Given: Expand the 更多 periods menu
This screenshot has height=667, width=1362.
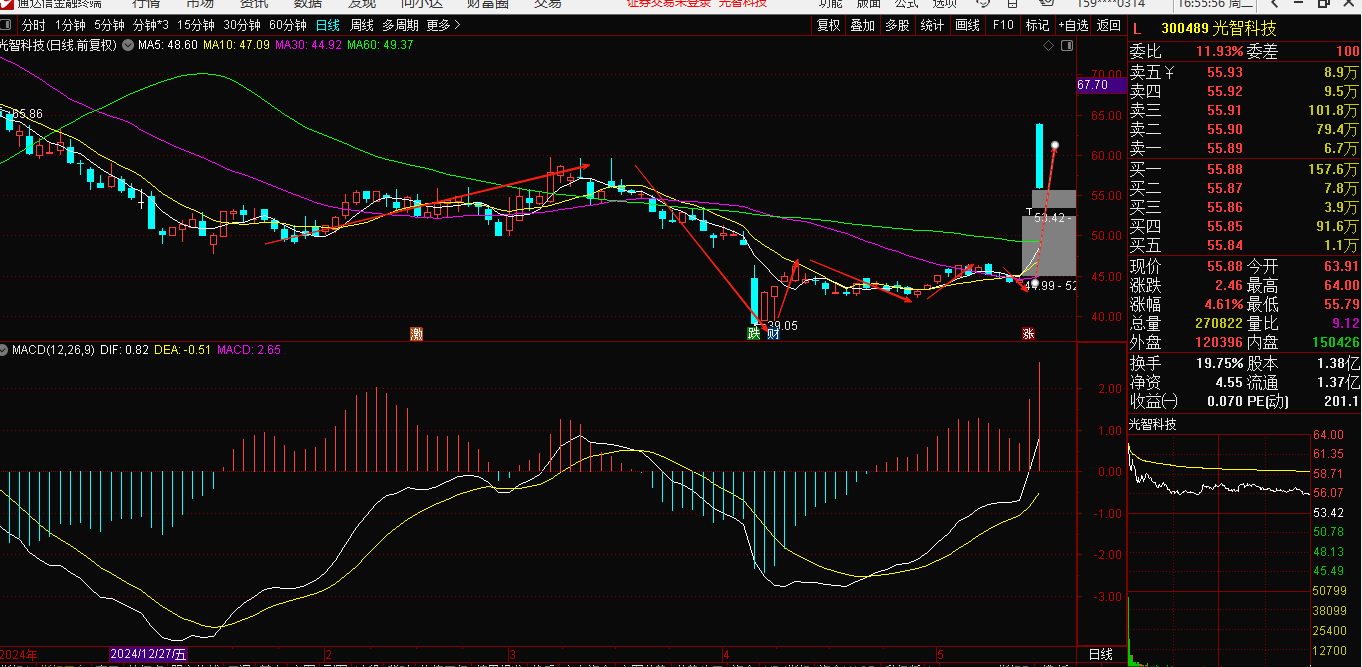Looking at the screenshot, I should coord(443,25).
